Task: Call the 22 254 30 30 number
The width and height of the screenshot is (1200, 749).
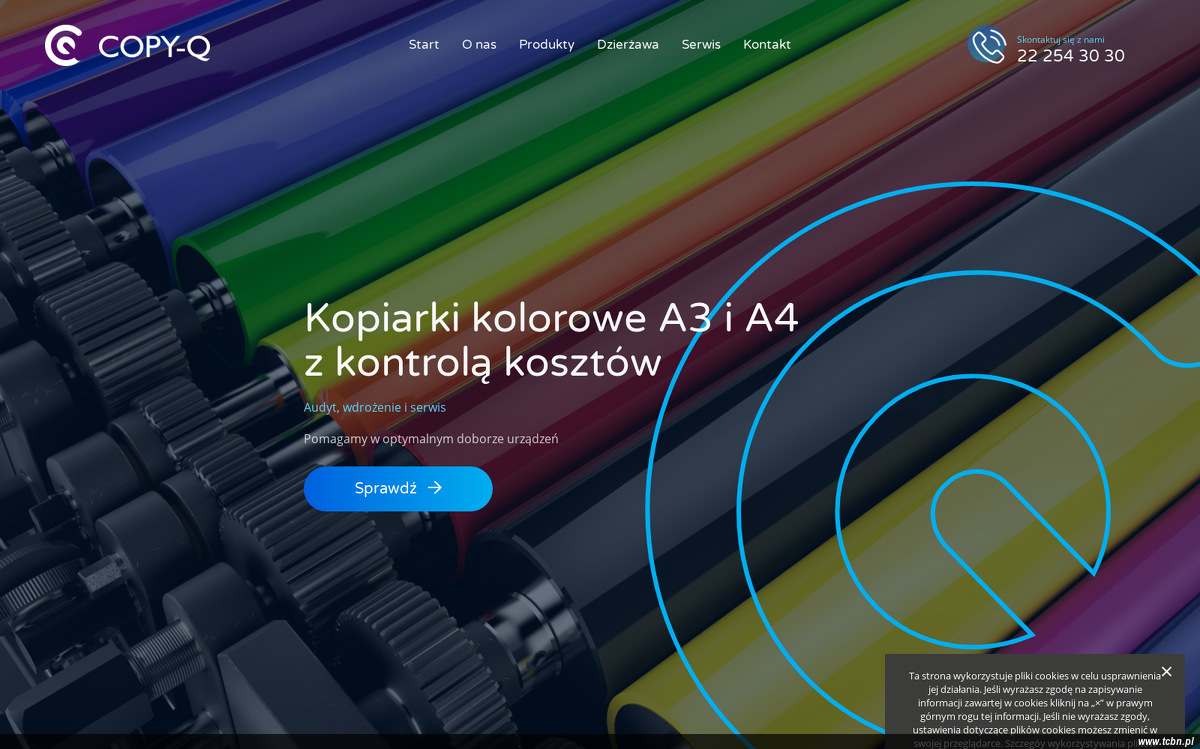Action: click(1071, 56)
